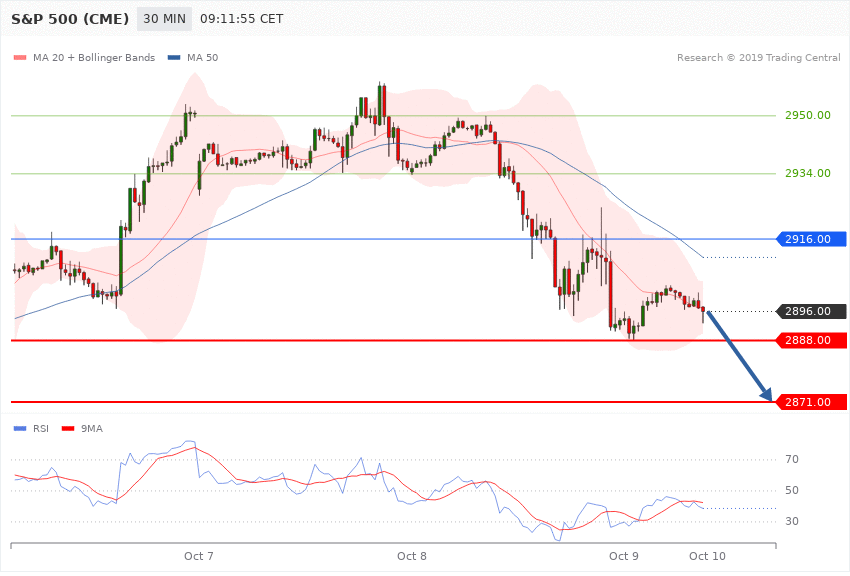Click the Oct 9 date axis label
The width and height of the screenshot is (850, 576).
tap(623, 556)
